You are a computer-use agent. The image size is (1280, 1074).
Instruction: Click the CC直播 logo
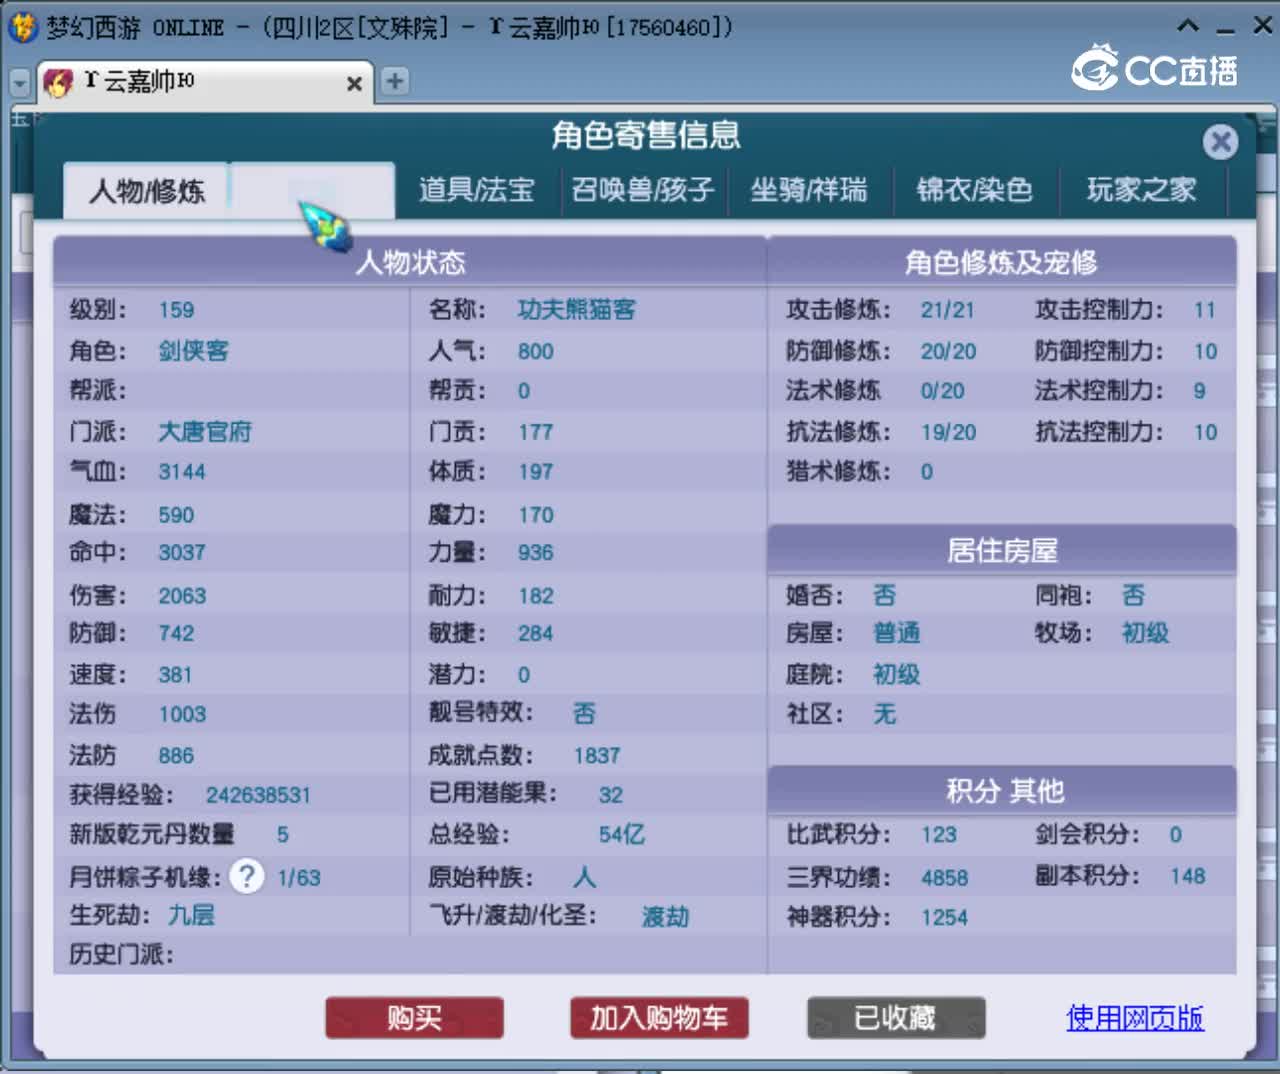click(x=1155, y=68)
